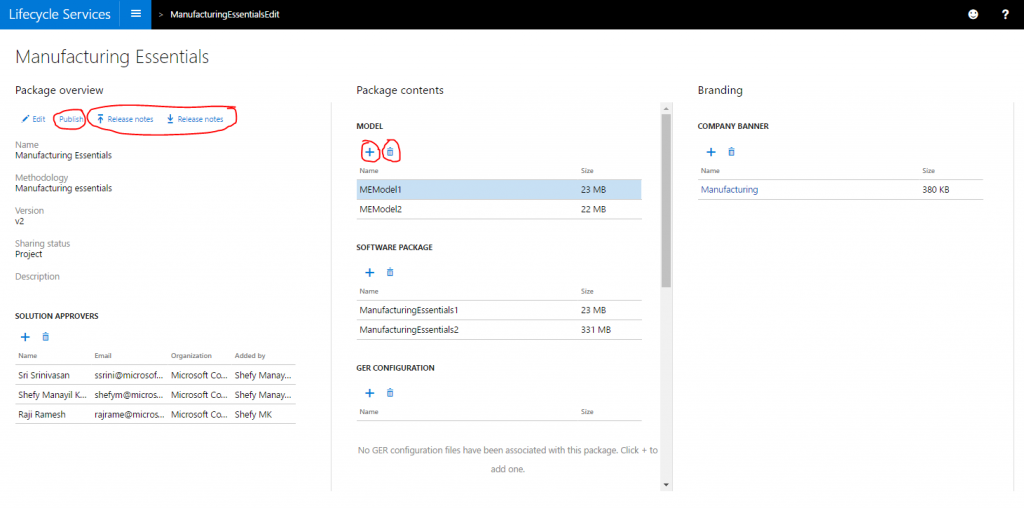Download release notes with down-arrow button
Image resolution: width=1024 pixels, height=508 pixels.
[x=195, y=119]
